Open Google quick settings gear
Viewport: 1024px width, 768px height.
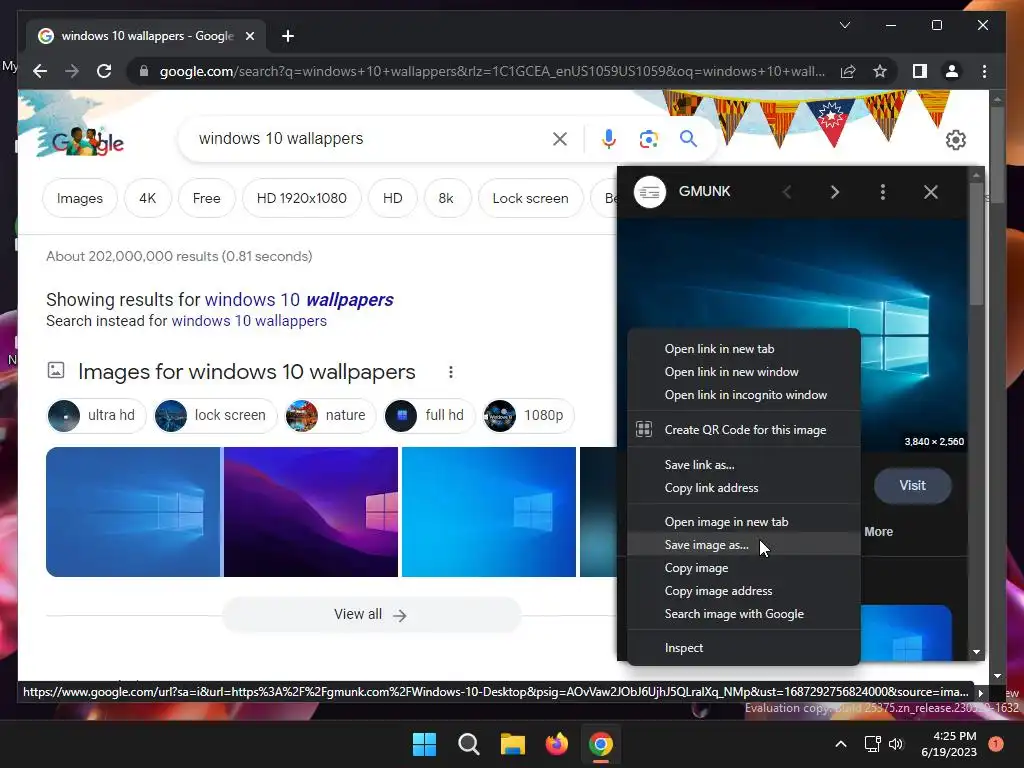[x=955, y=140]
